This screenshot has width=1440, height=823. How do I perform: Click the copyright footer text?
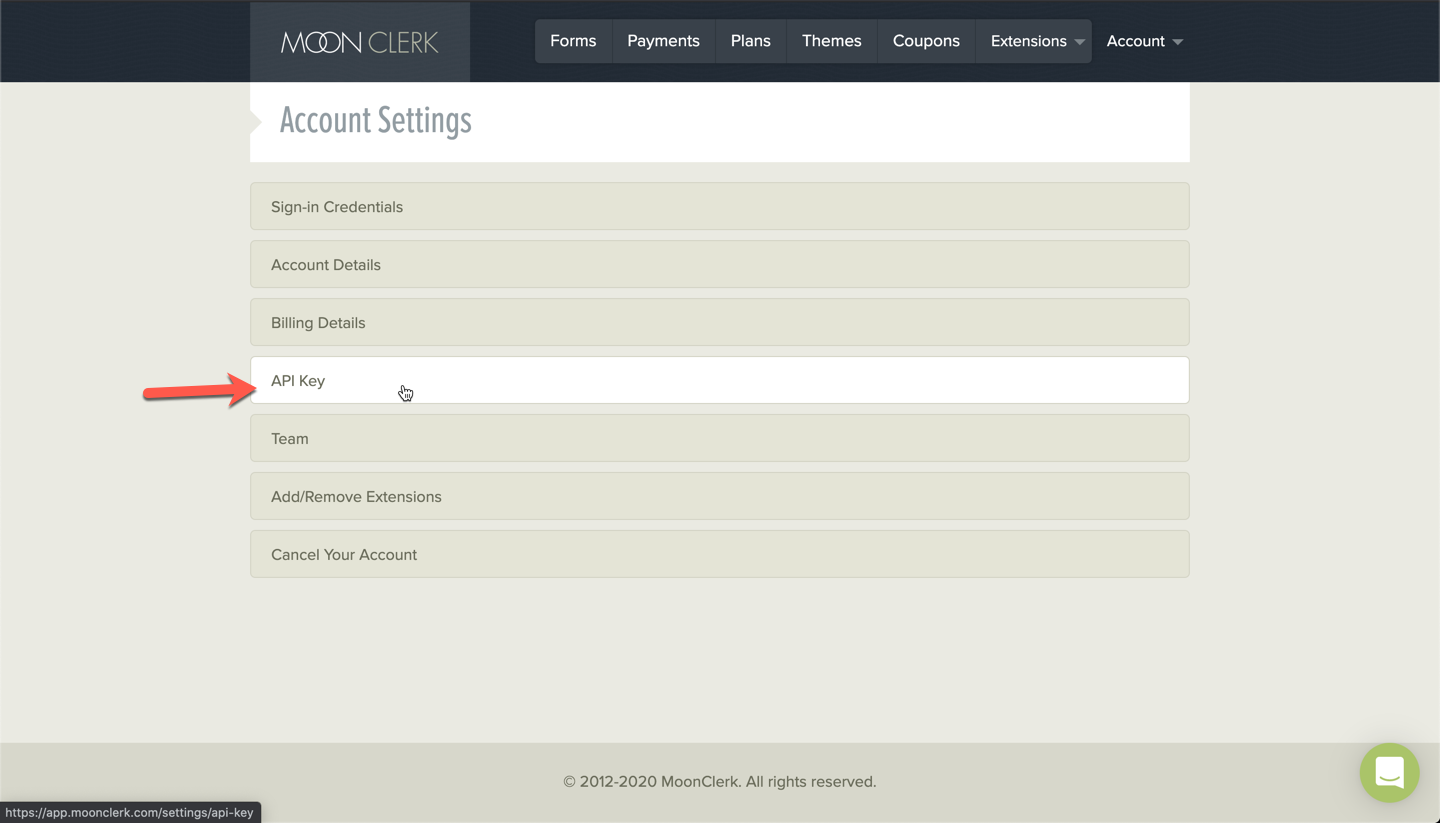click(x=720, y=782)
